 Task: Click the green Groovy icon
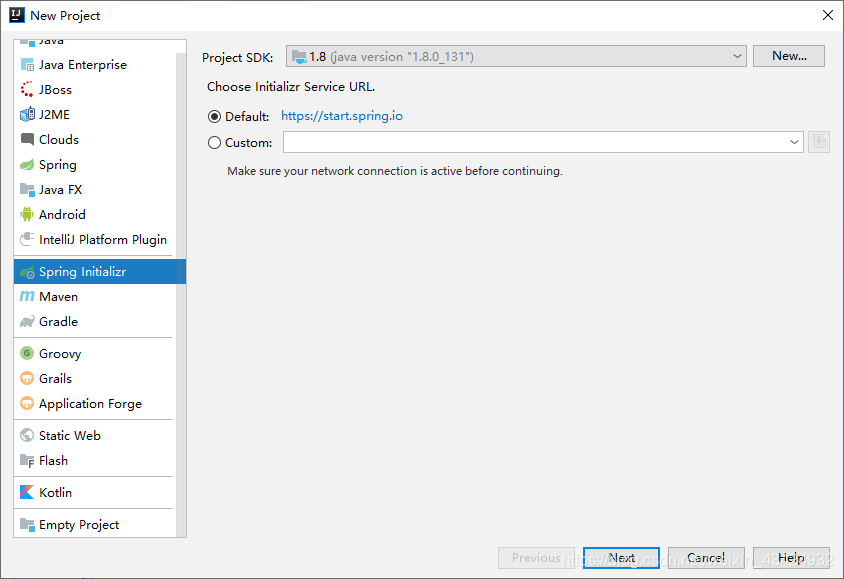coord(27,353)
